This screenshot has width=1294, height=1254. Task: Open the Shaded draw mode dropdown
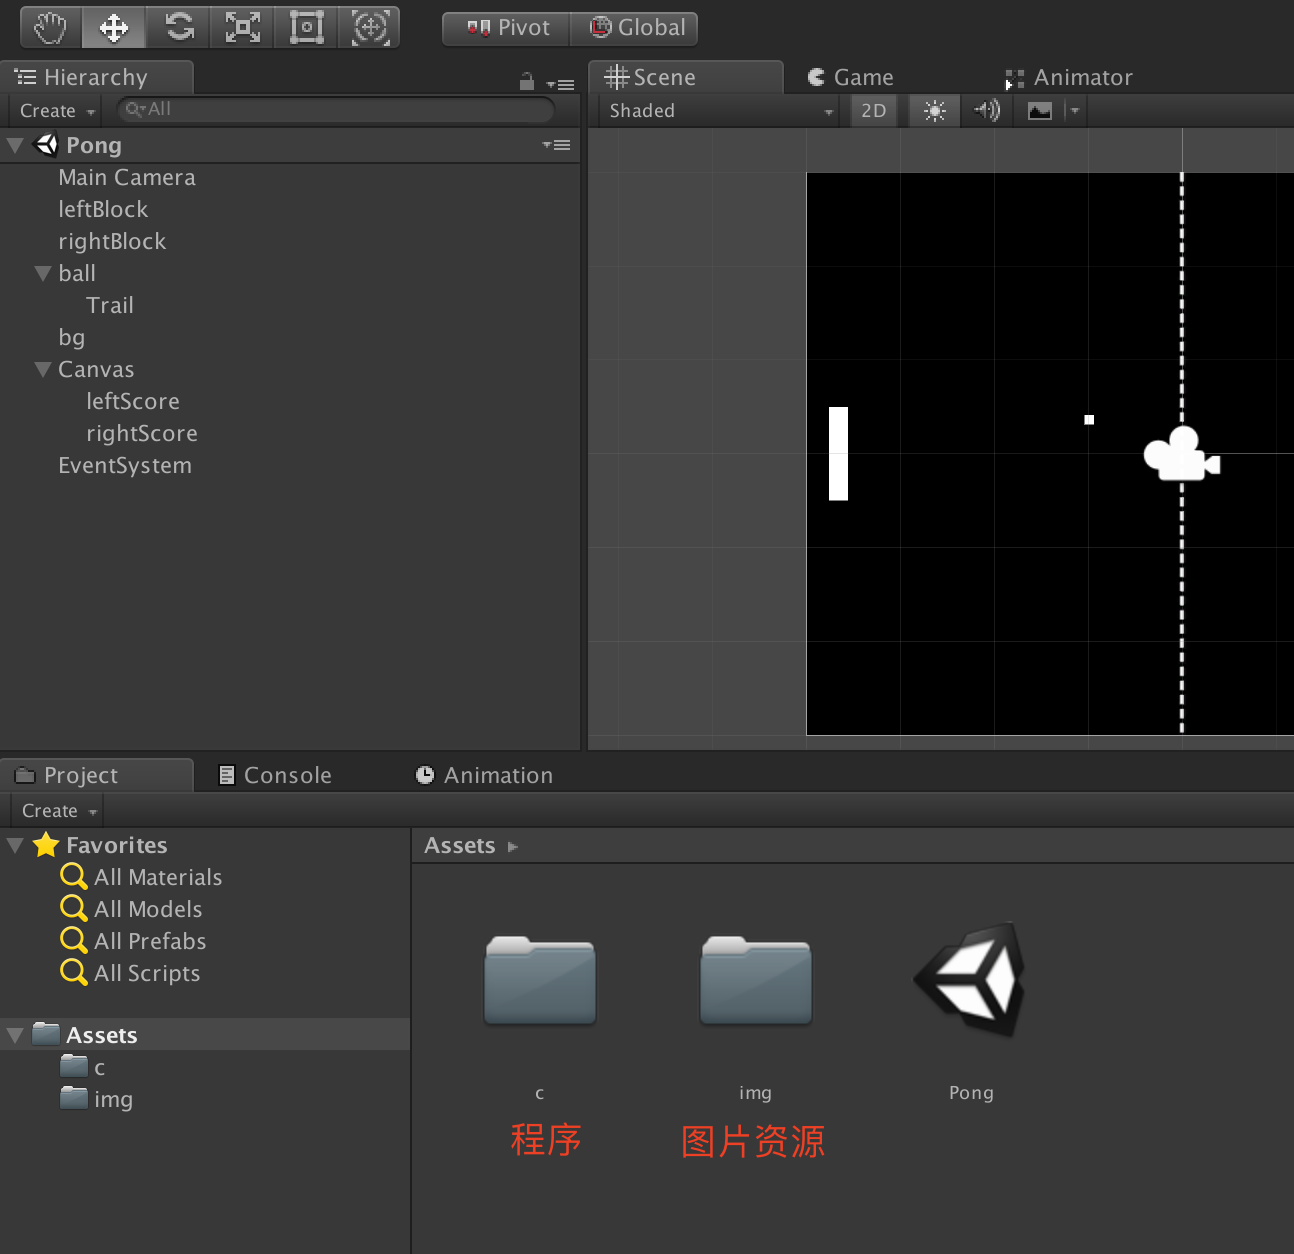(718, 110)
